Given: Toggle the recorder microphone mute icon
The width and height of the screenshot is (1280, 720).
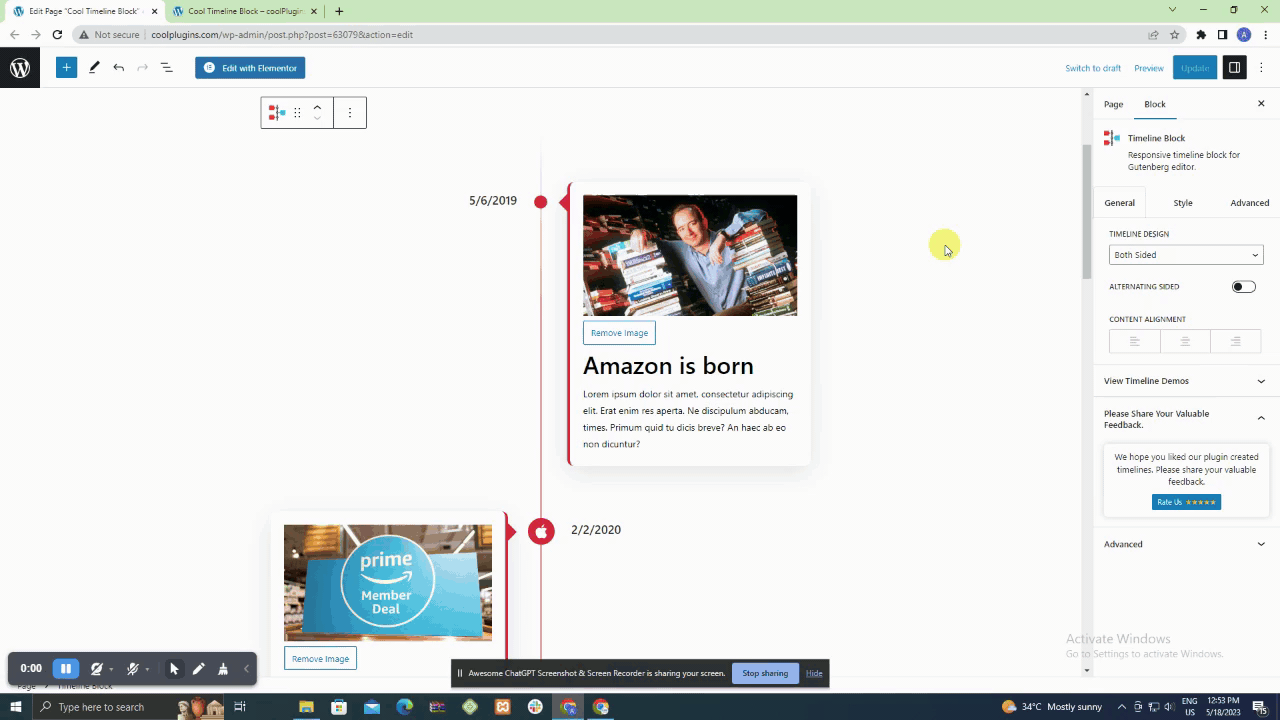Looking at the screenshot, I should point(132,669).
